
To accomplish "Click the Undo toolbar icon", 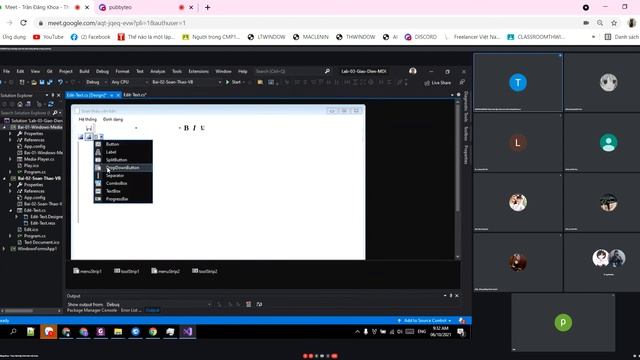I will point(60,82).
